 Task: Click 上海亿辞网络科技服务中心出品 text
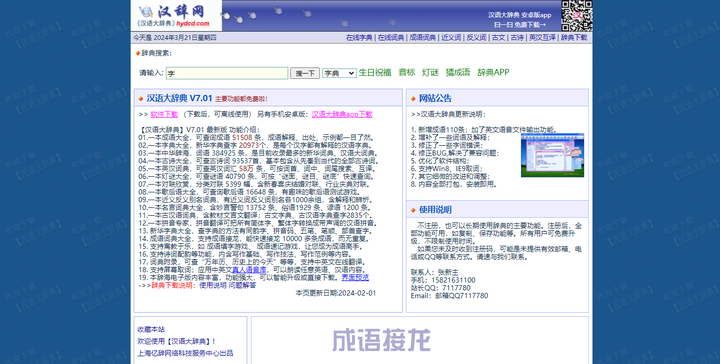coord(185,353)
